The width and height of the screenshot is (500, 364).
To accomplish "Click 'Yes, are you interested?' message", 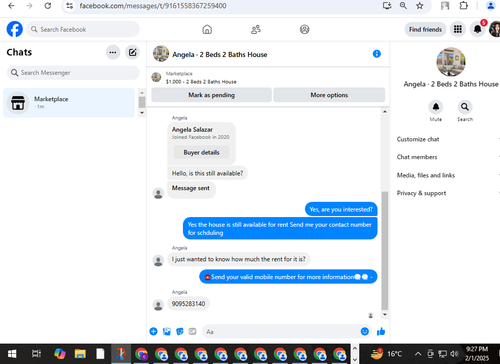I will pos(341,209).
